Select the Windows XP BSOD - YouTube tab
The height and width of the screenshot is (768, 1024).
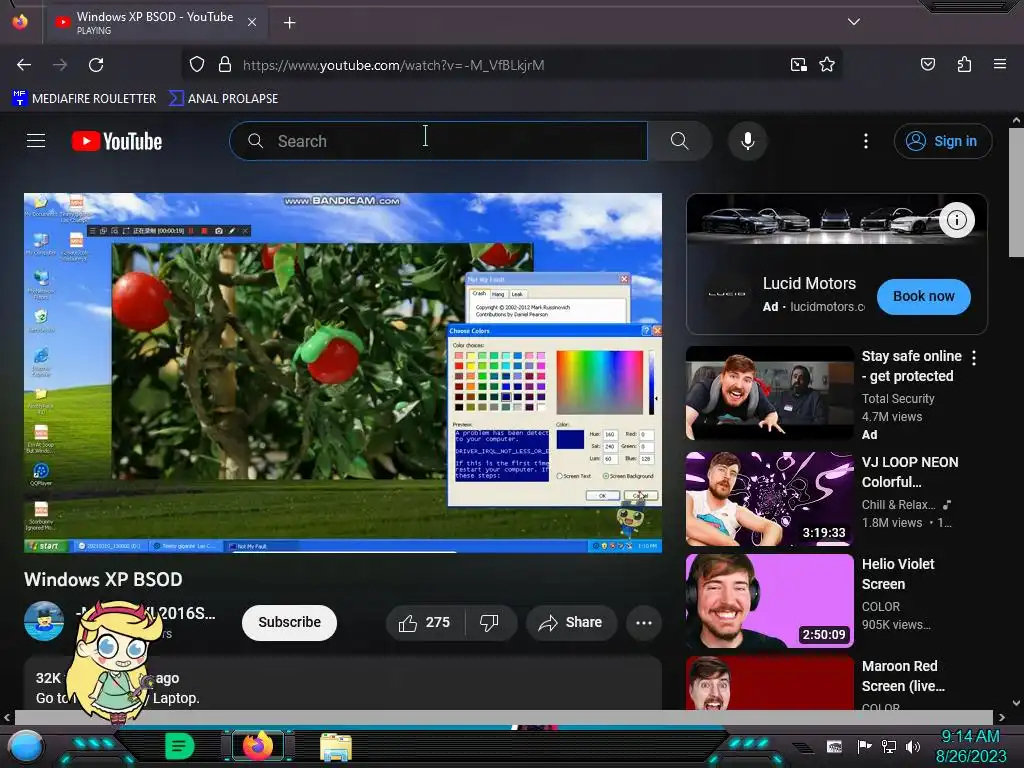[155, 22]
